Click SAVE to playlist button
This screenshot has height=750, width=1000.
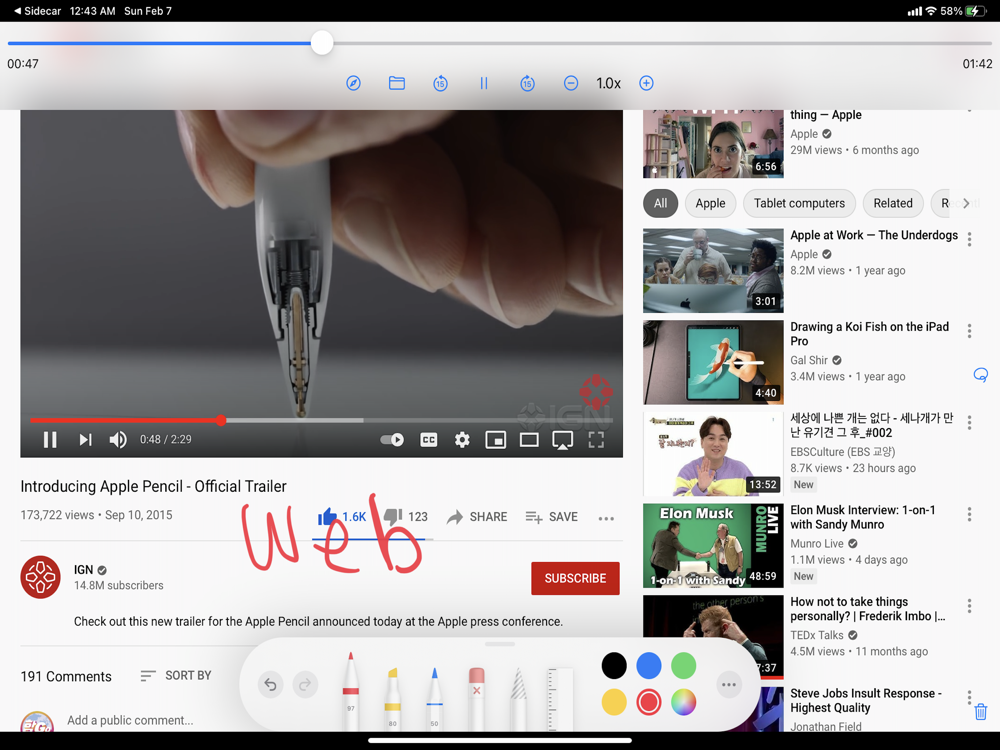tap(552, 517)
